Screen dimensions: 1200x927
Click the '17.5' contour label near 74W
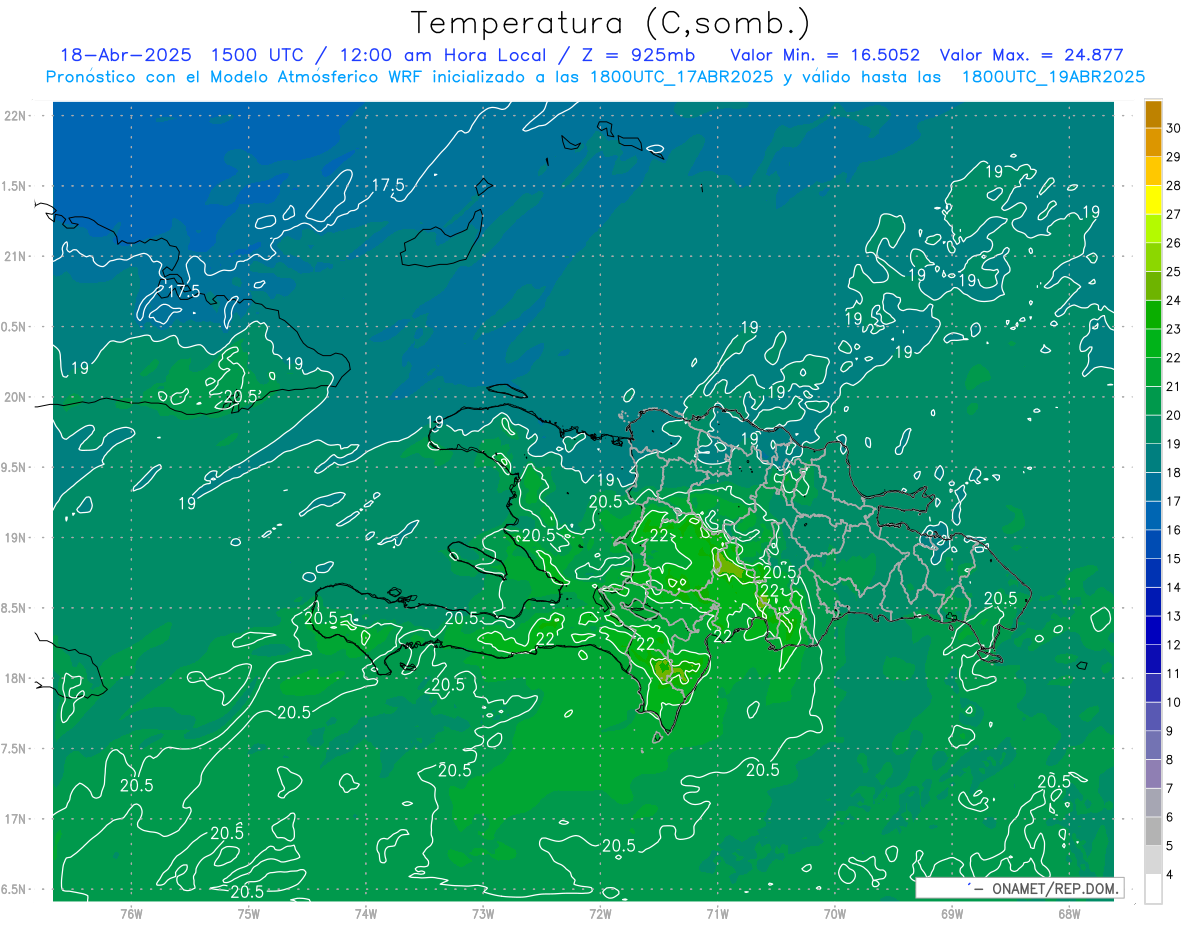tap(388, 185)
